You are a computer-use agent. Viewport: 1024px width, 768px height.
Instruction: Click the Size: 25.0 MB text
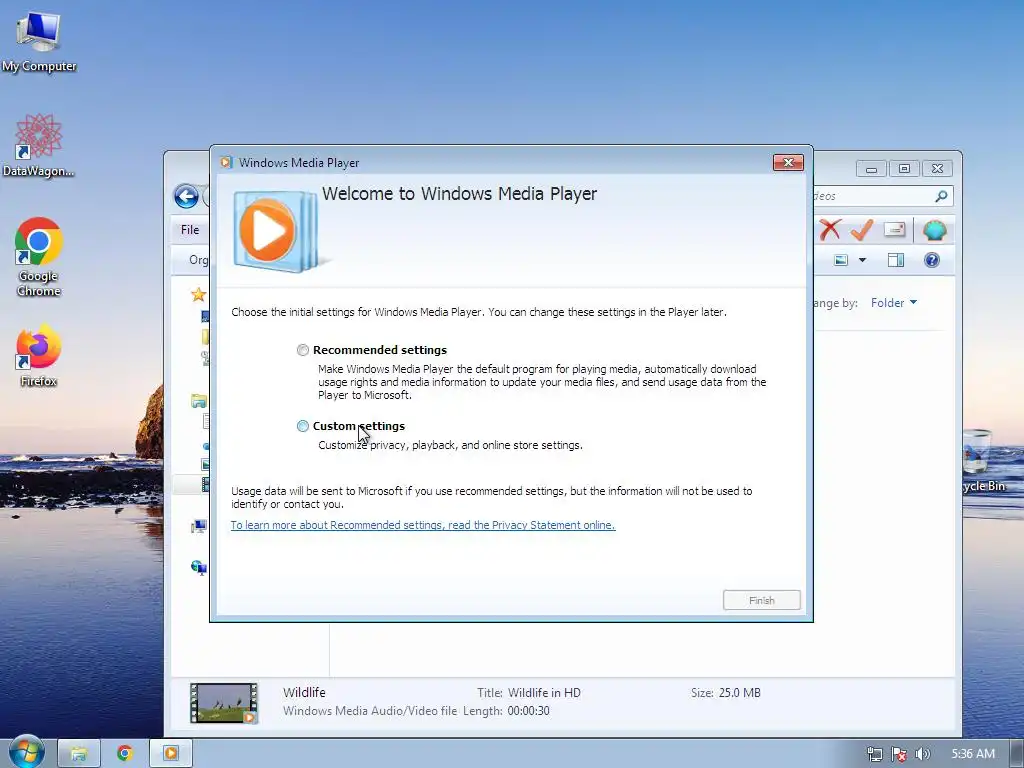[x=726, y=693]
